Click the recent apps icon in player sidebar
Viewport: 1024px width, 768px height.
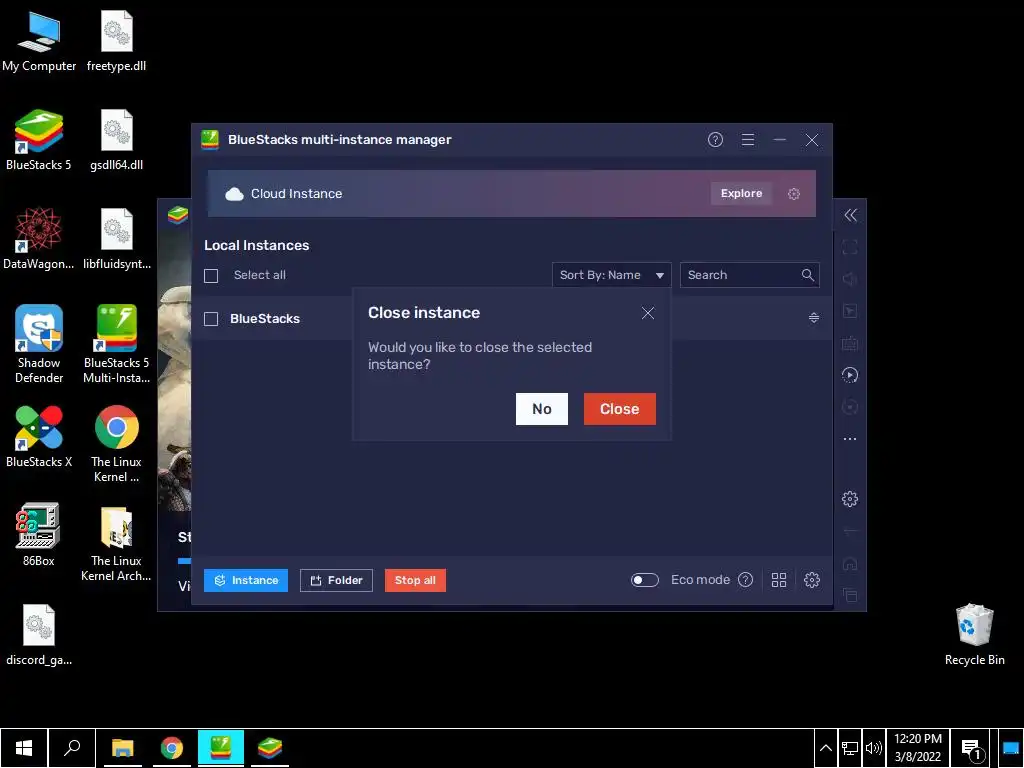click(850, 595)
